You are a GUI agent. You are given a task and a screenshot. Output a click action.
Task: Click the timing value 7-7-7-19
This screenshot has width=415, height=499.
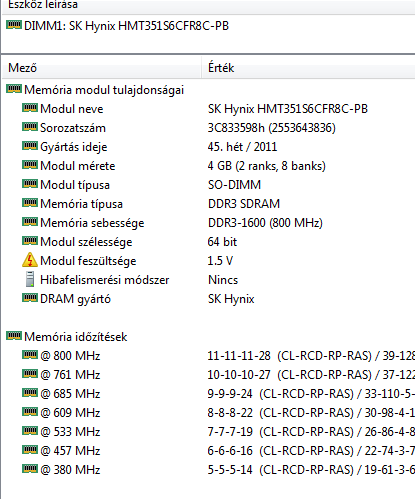230,432
